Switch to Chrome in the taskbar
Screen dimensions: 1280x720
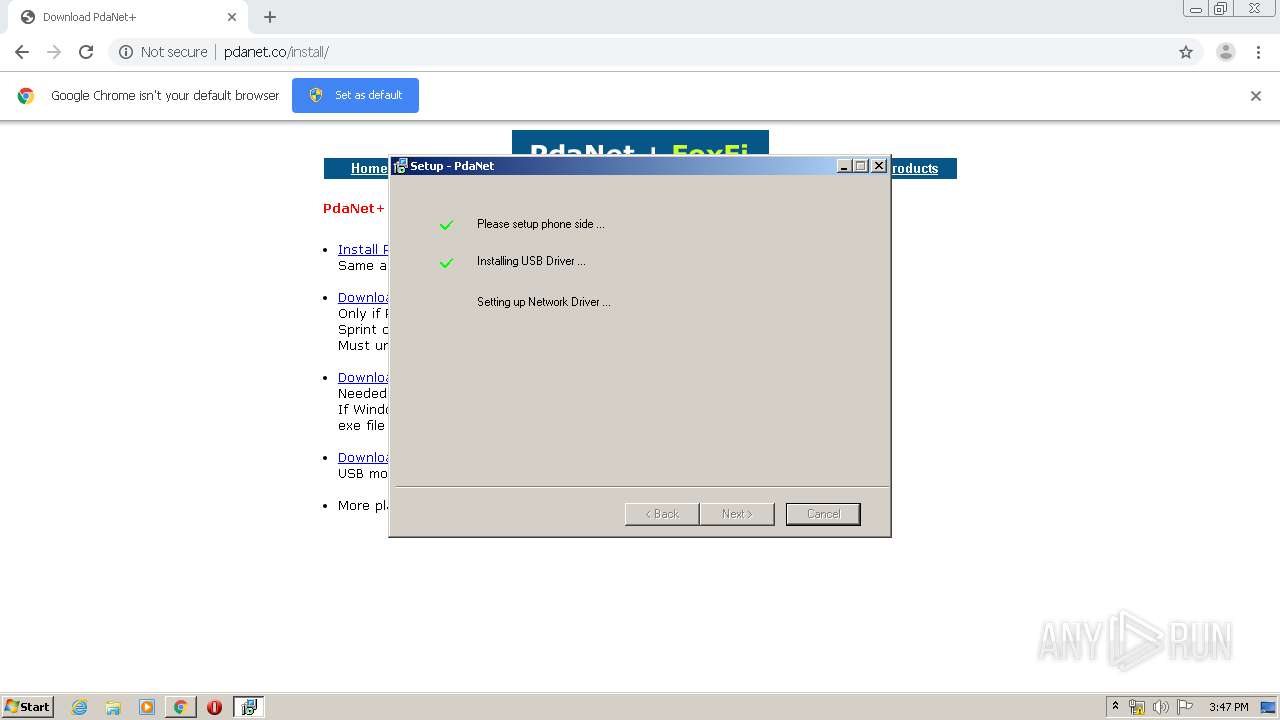pyautogui.click(x=181, y=707)
